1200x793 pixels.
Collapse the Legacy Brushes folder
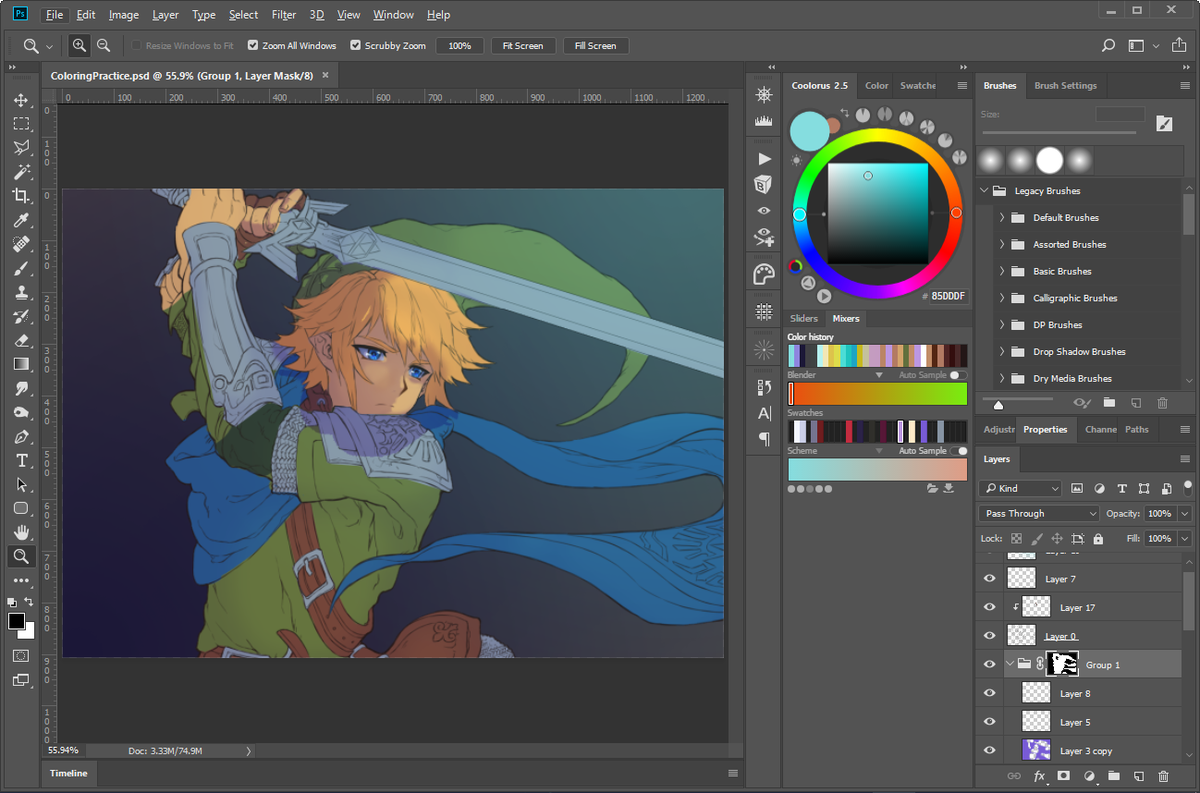985,190
